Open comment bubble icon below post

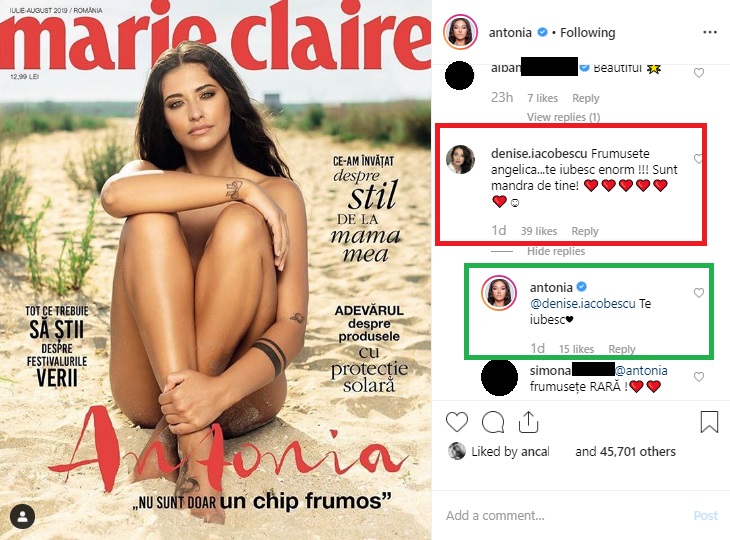click(493, 422)
